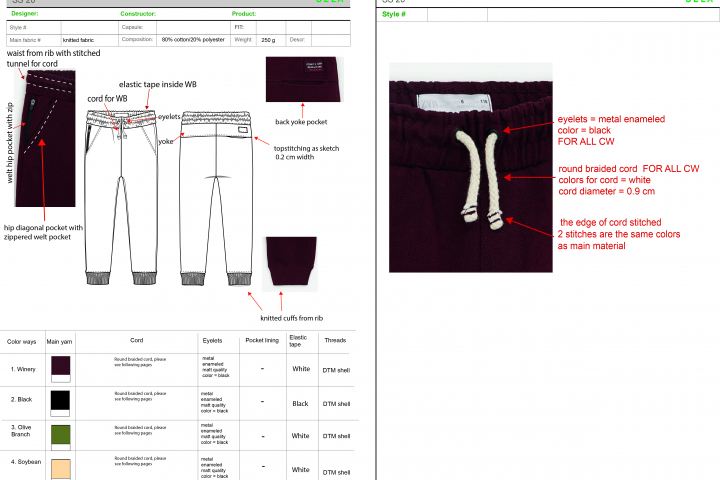The height and width of the screenshot is (480, 720).
Task: Click the Soybean row eyelets description
Action: click(214, 468)
